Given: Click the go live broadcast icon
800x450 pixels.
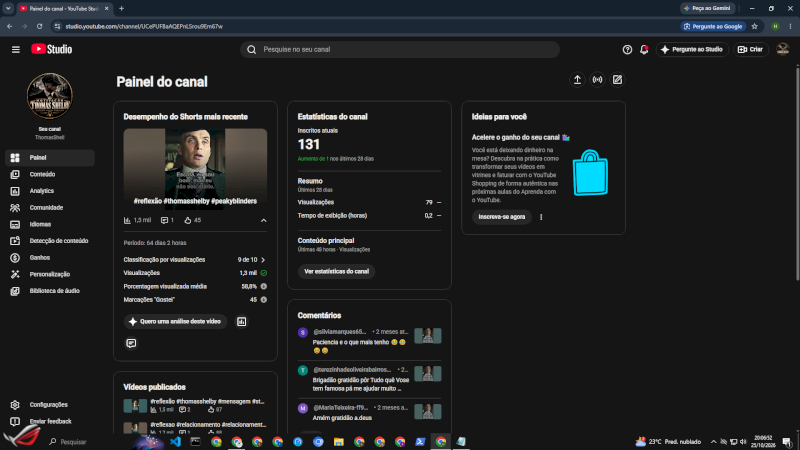Looking at the screenshot, I should coord(597,80).
